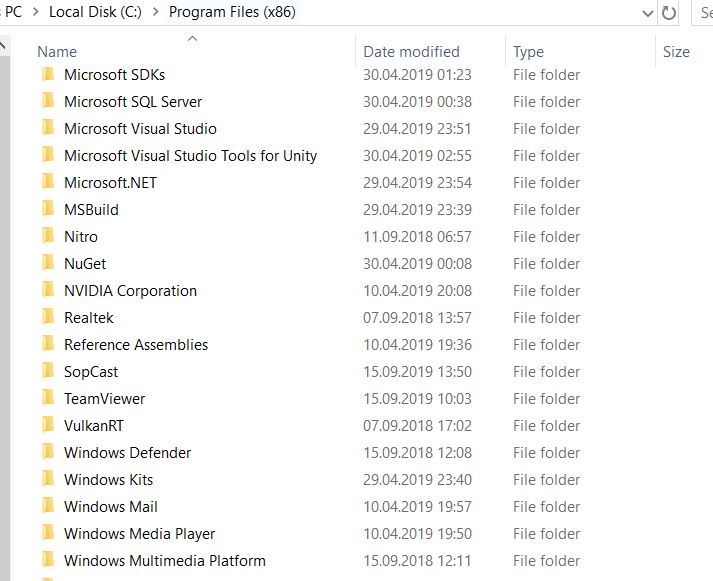Image resolution: width=713 pixels, height=581 pixels.
Task: Select the Realtek folder icon
Action: click(x=48, y=317)
